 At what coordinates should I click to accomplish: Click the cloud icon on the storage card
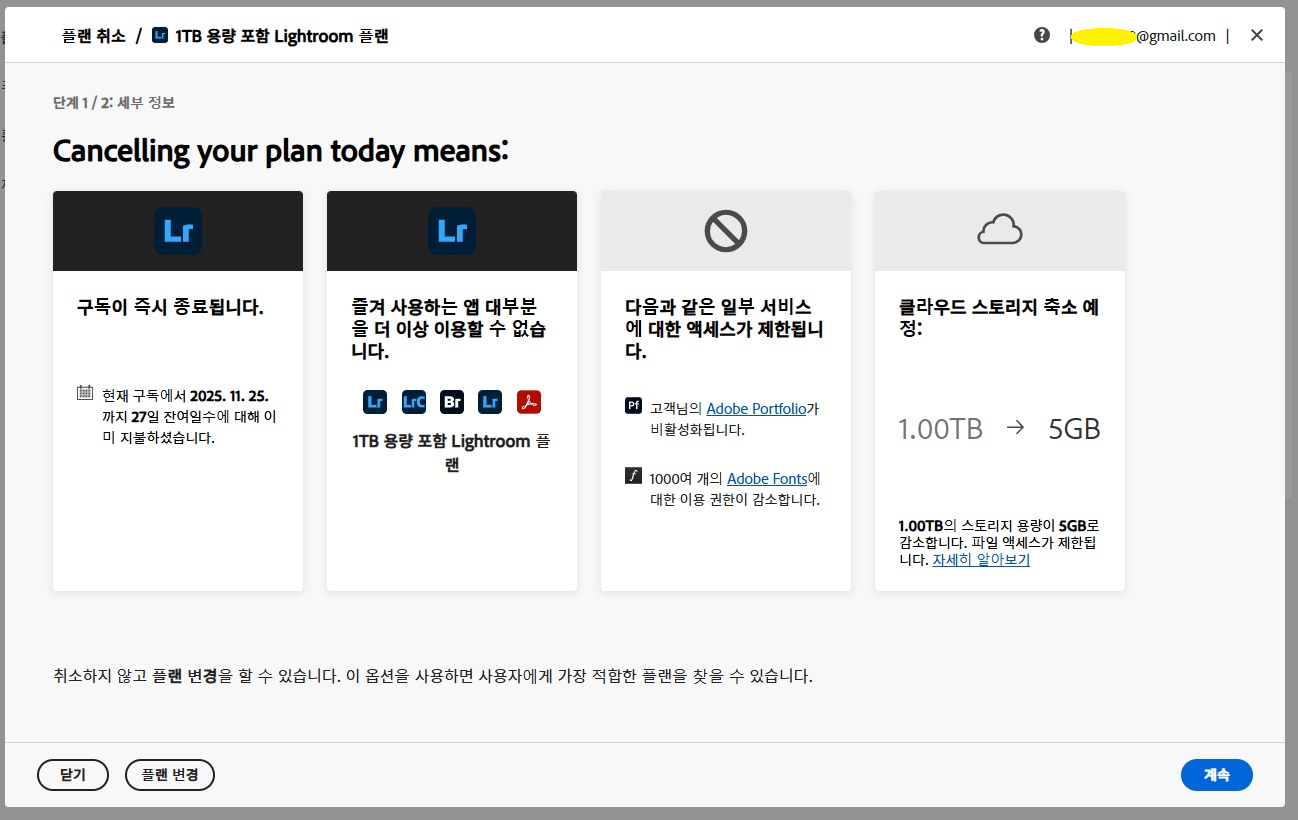1000,231
